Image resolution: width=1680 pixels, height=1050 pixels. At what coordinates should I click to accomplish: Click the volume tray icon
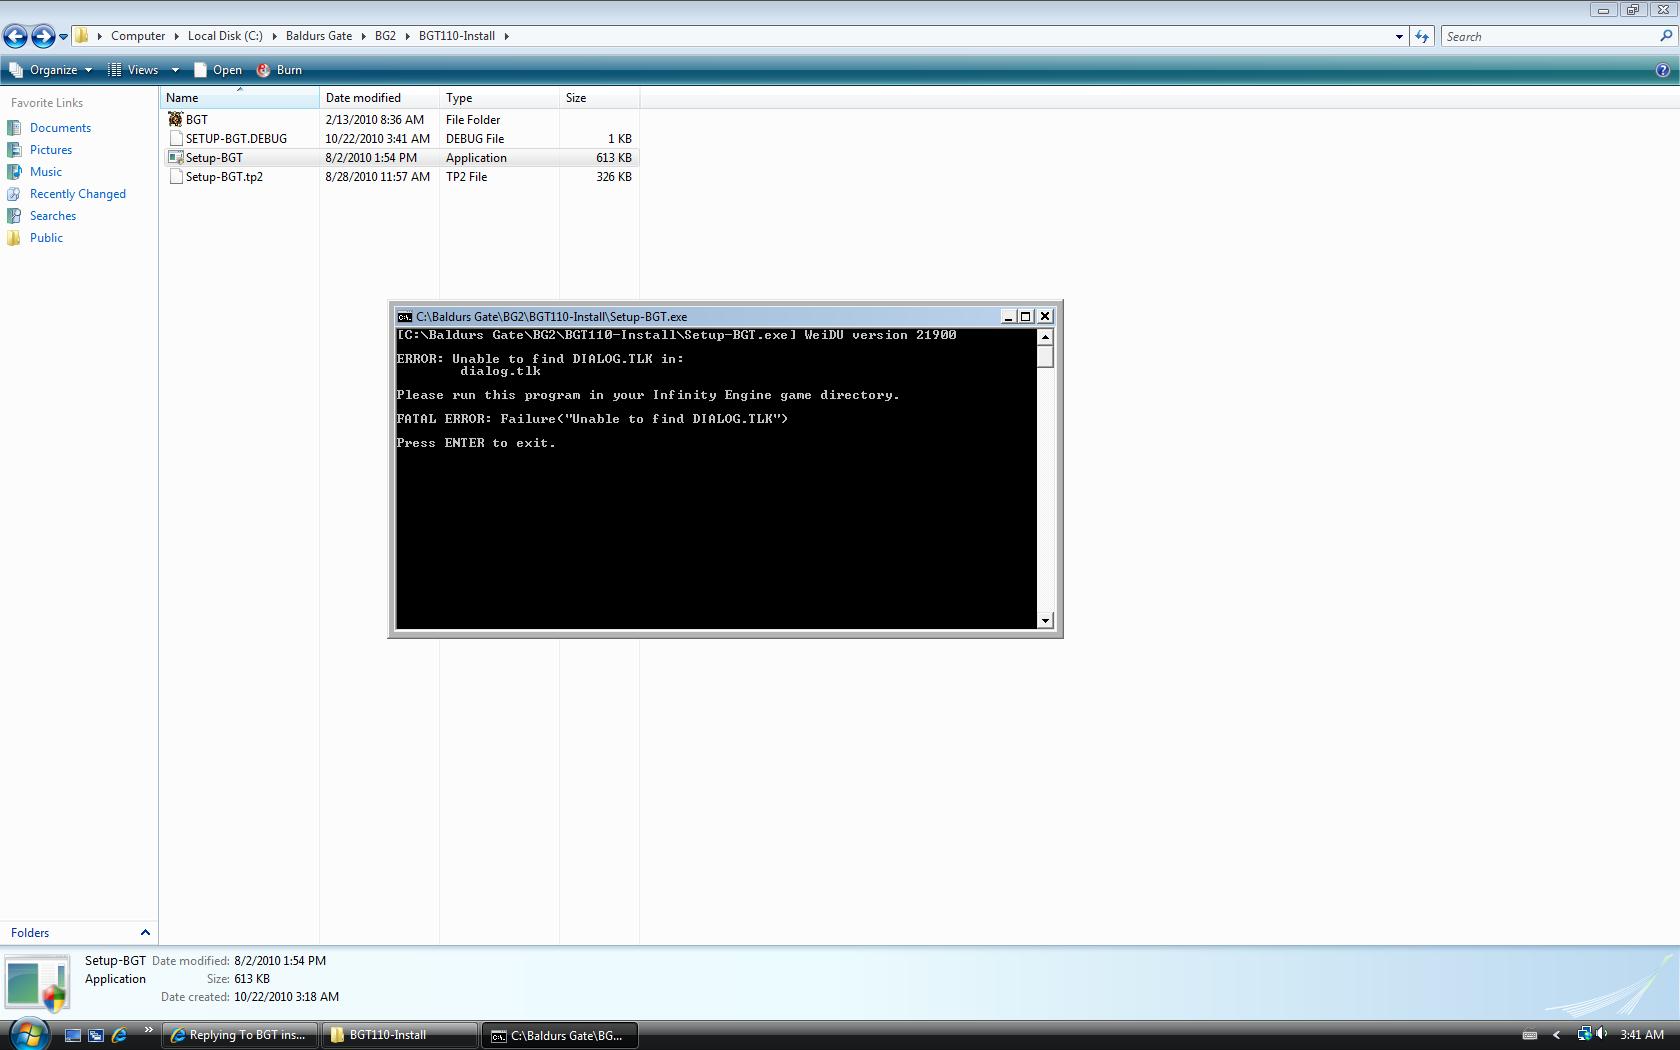tap(1602, 1034)
